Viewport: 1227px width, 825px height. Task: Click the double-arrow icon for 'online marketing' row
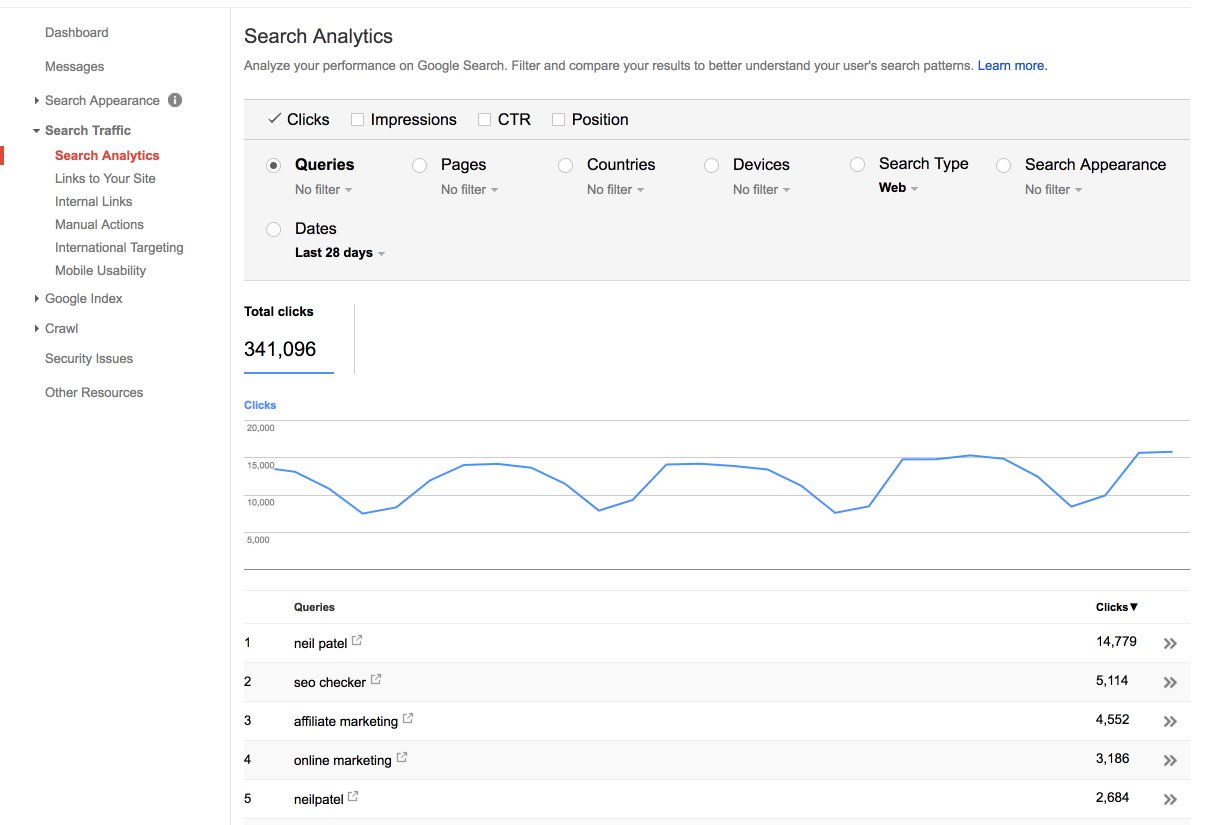[x=1170, y=761]
